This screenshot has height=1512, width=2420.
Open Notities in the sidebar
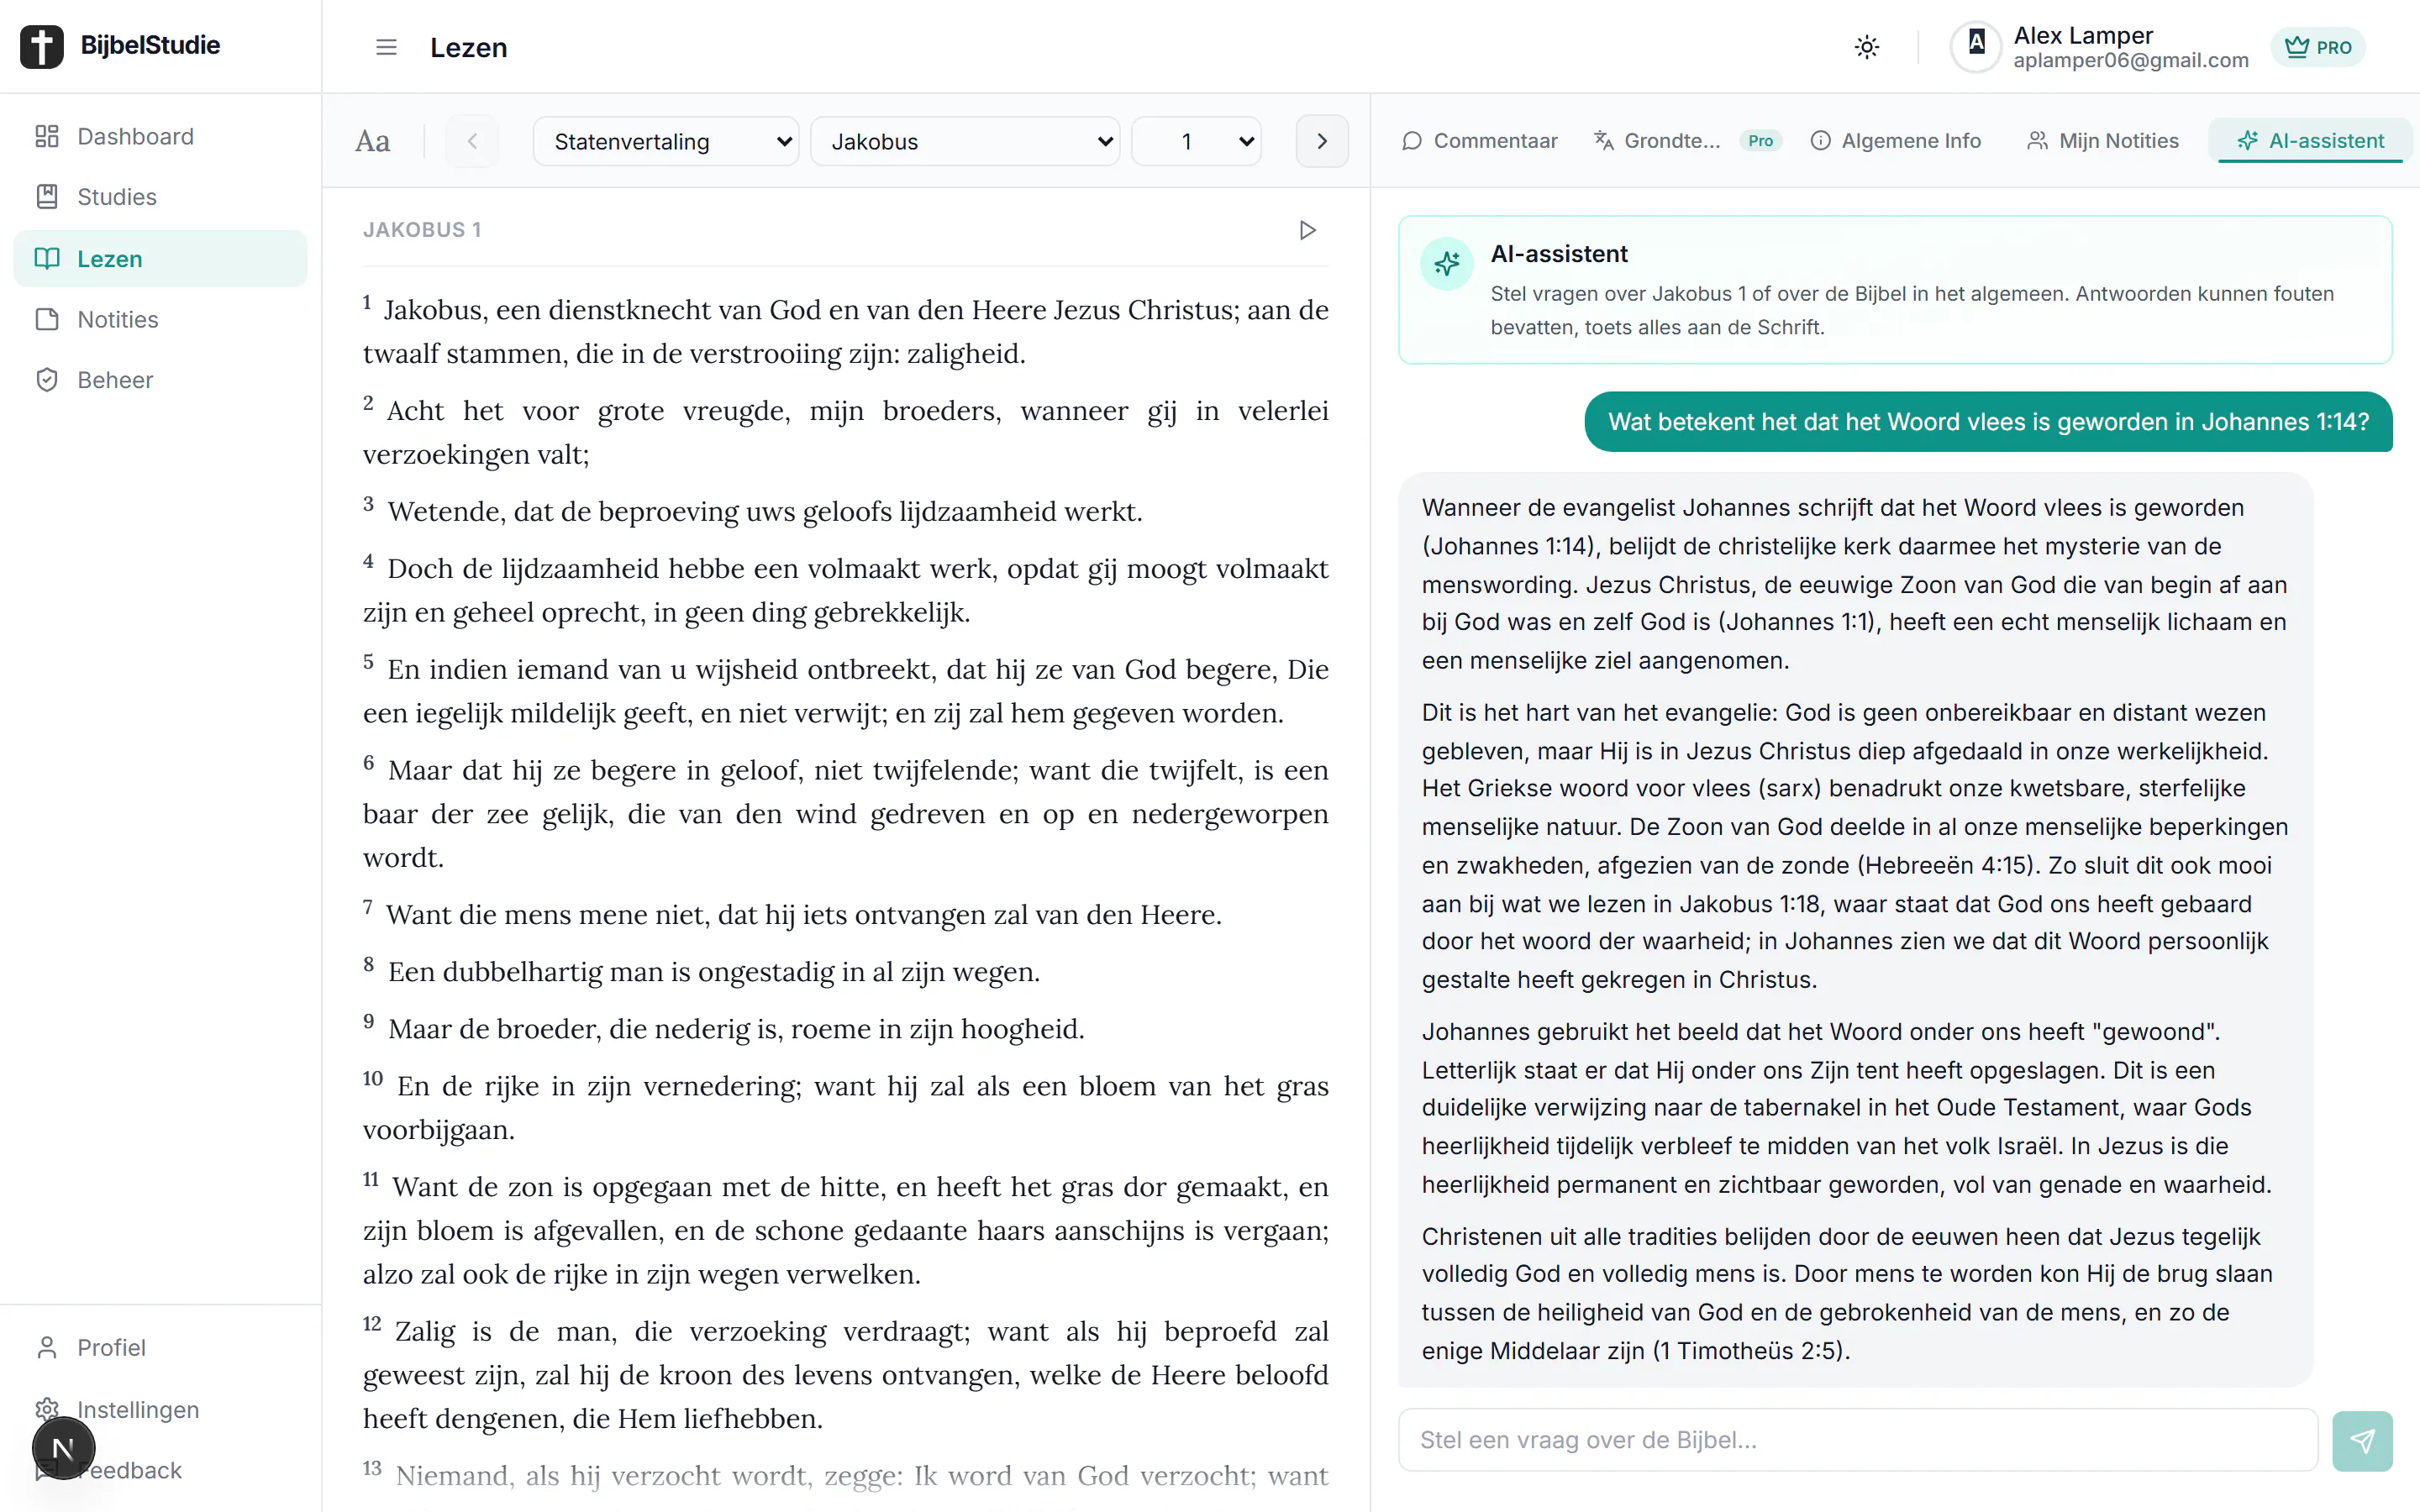click(160, 319)
